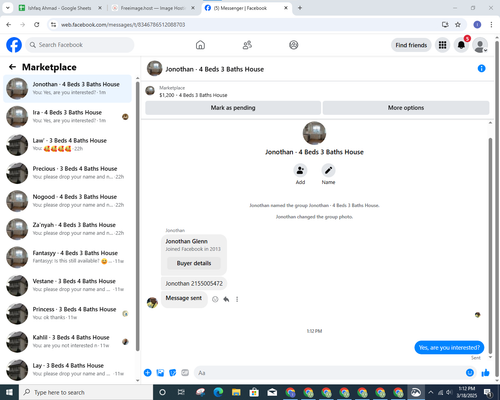This screenshot has height=400, width=500.
Task: Open Nogood - 4 Beds 3 Baths conversation
Action: point(67,201)
